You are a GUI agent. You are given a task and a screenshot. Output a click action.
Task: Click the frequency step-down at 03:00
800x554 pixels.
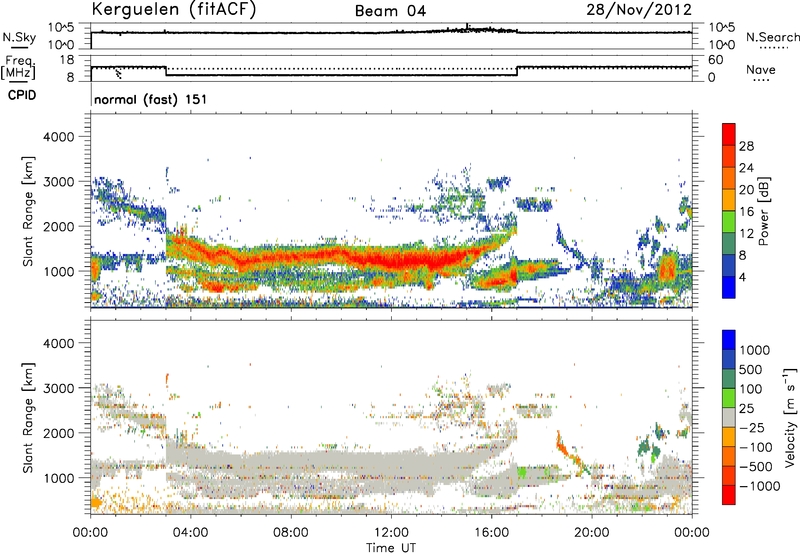(166, 71)
